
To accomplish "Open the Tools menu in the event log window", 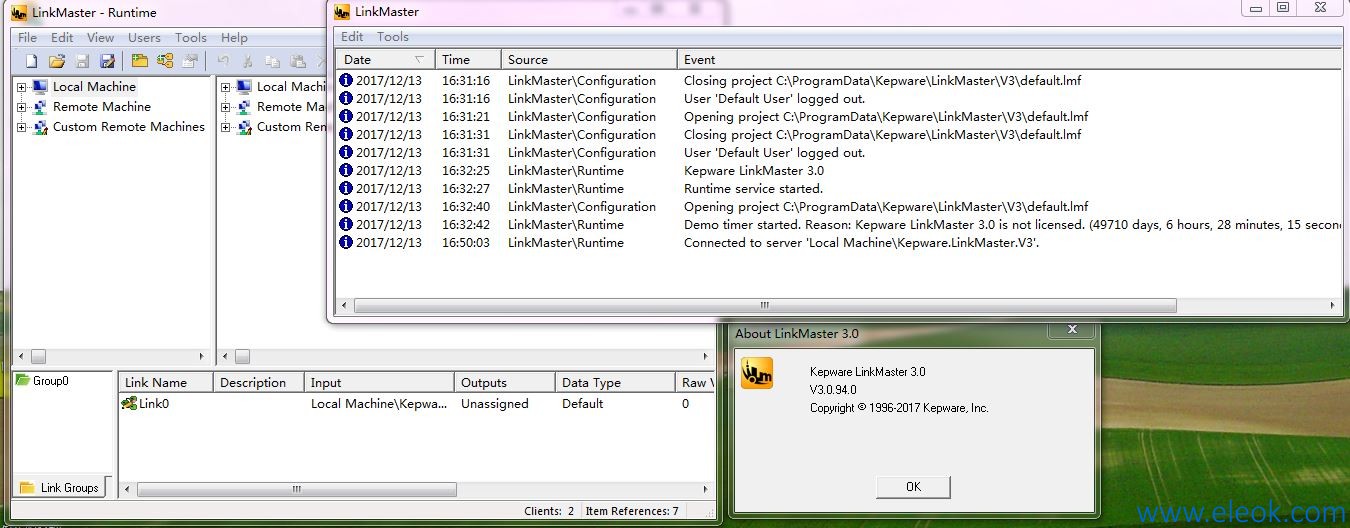I will point(393,37).
